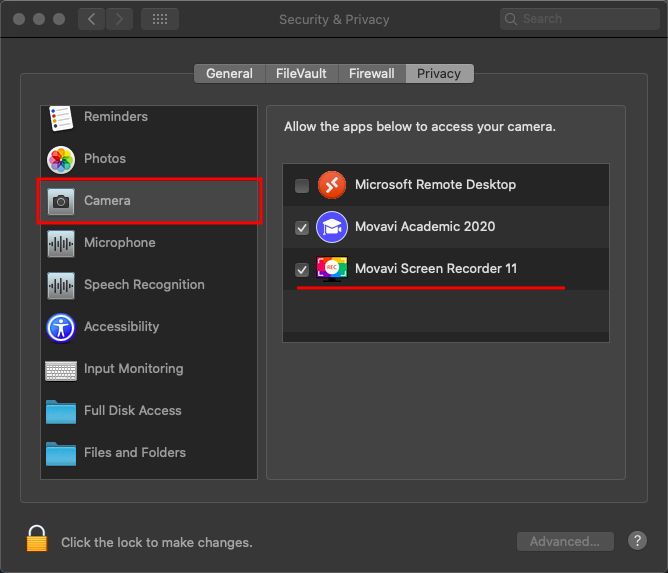Viewport: 668px width, 573px height.
Task: Click the Photos flower icon
Action: [x=61, y=160]
